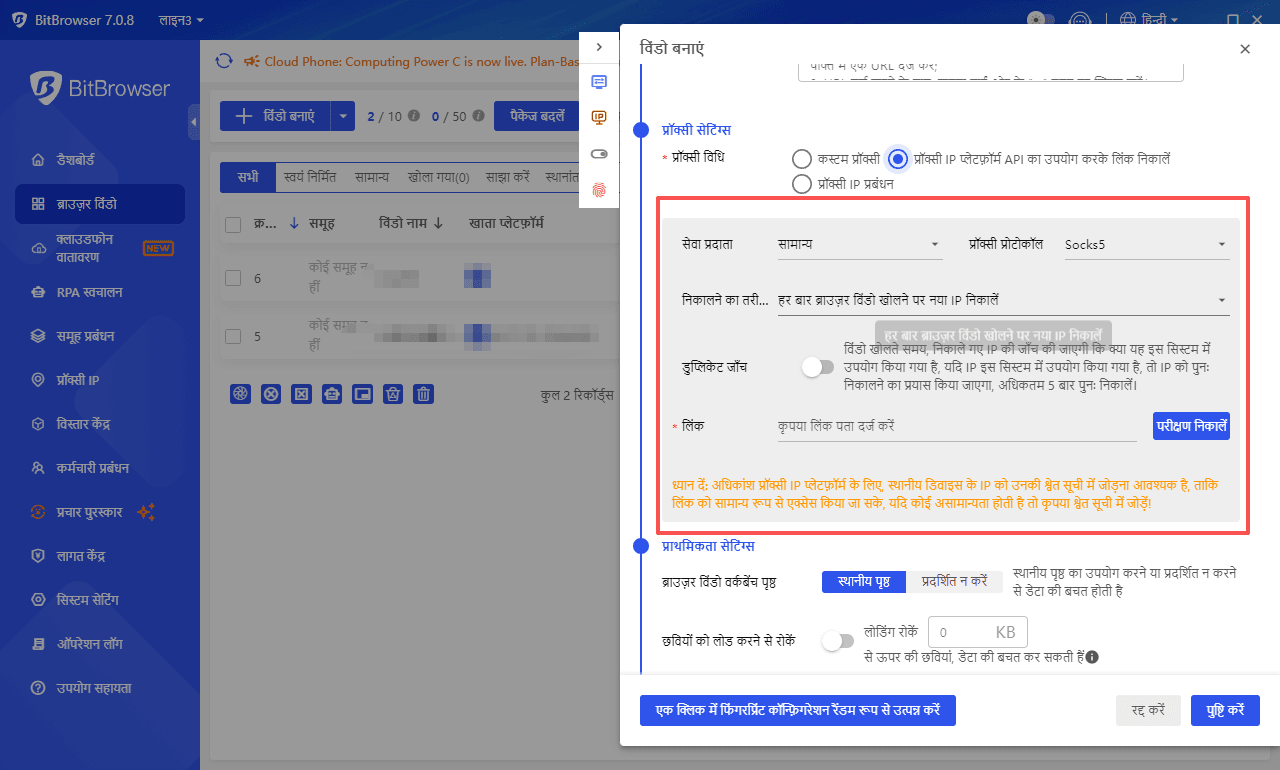Click the orange IP monitor icon

(x=599, y=118)
